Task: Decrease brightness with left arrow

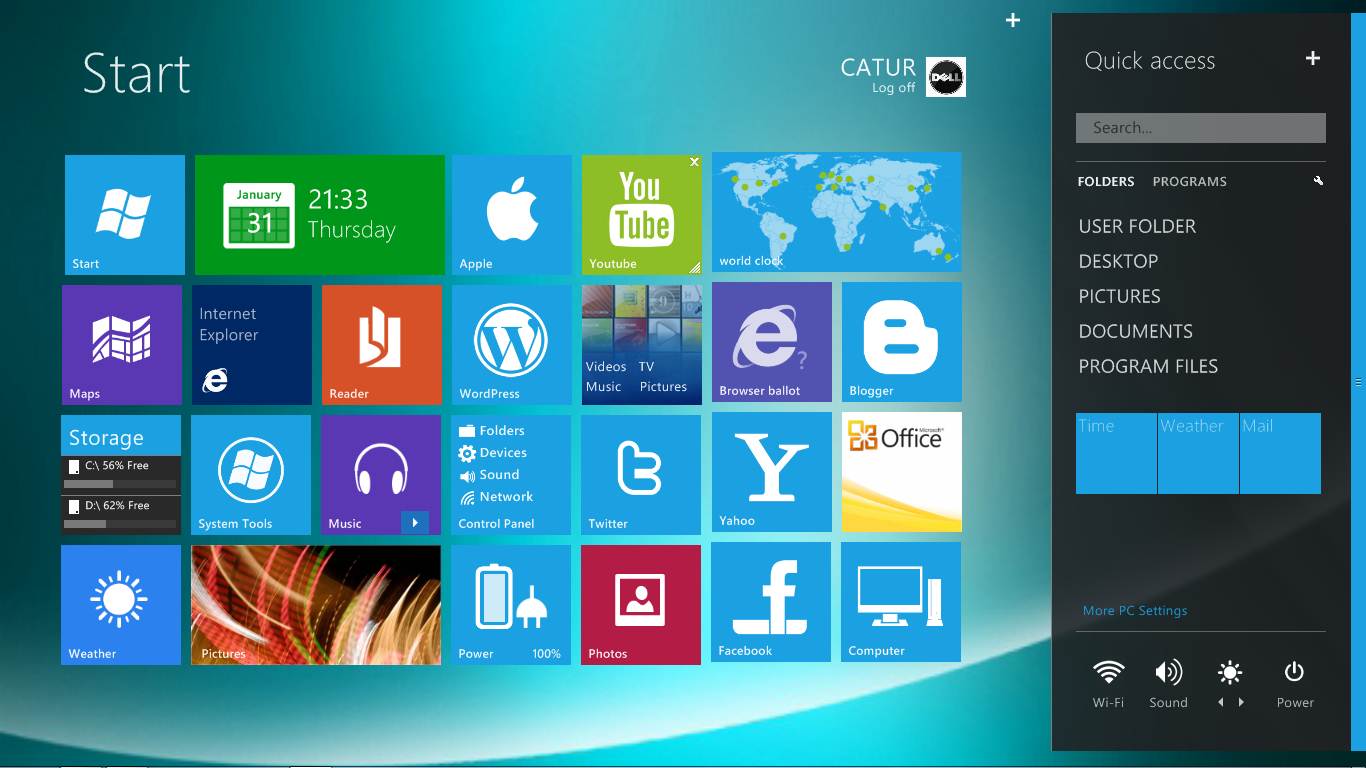Action: [x=1220, y=702]
